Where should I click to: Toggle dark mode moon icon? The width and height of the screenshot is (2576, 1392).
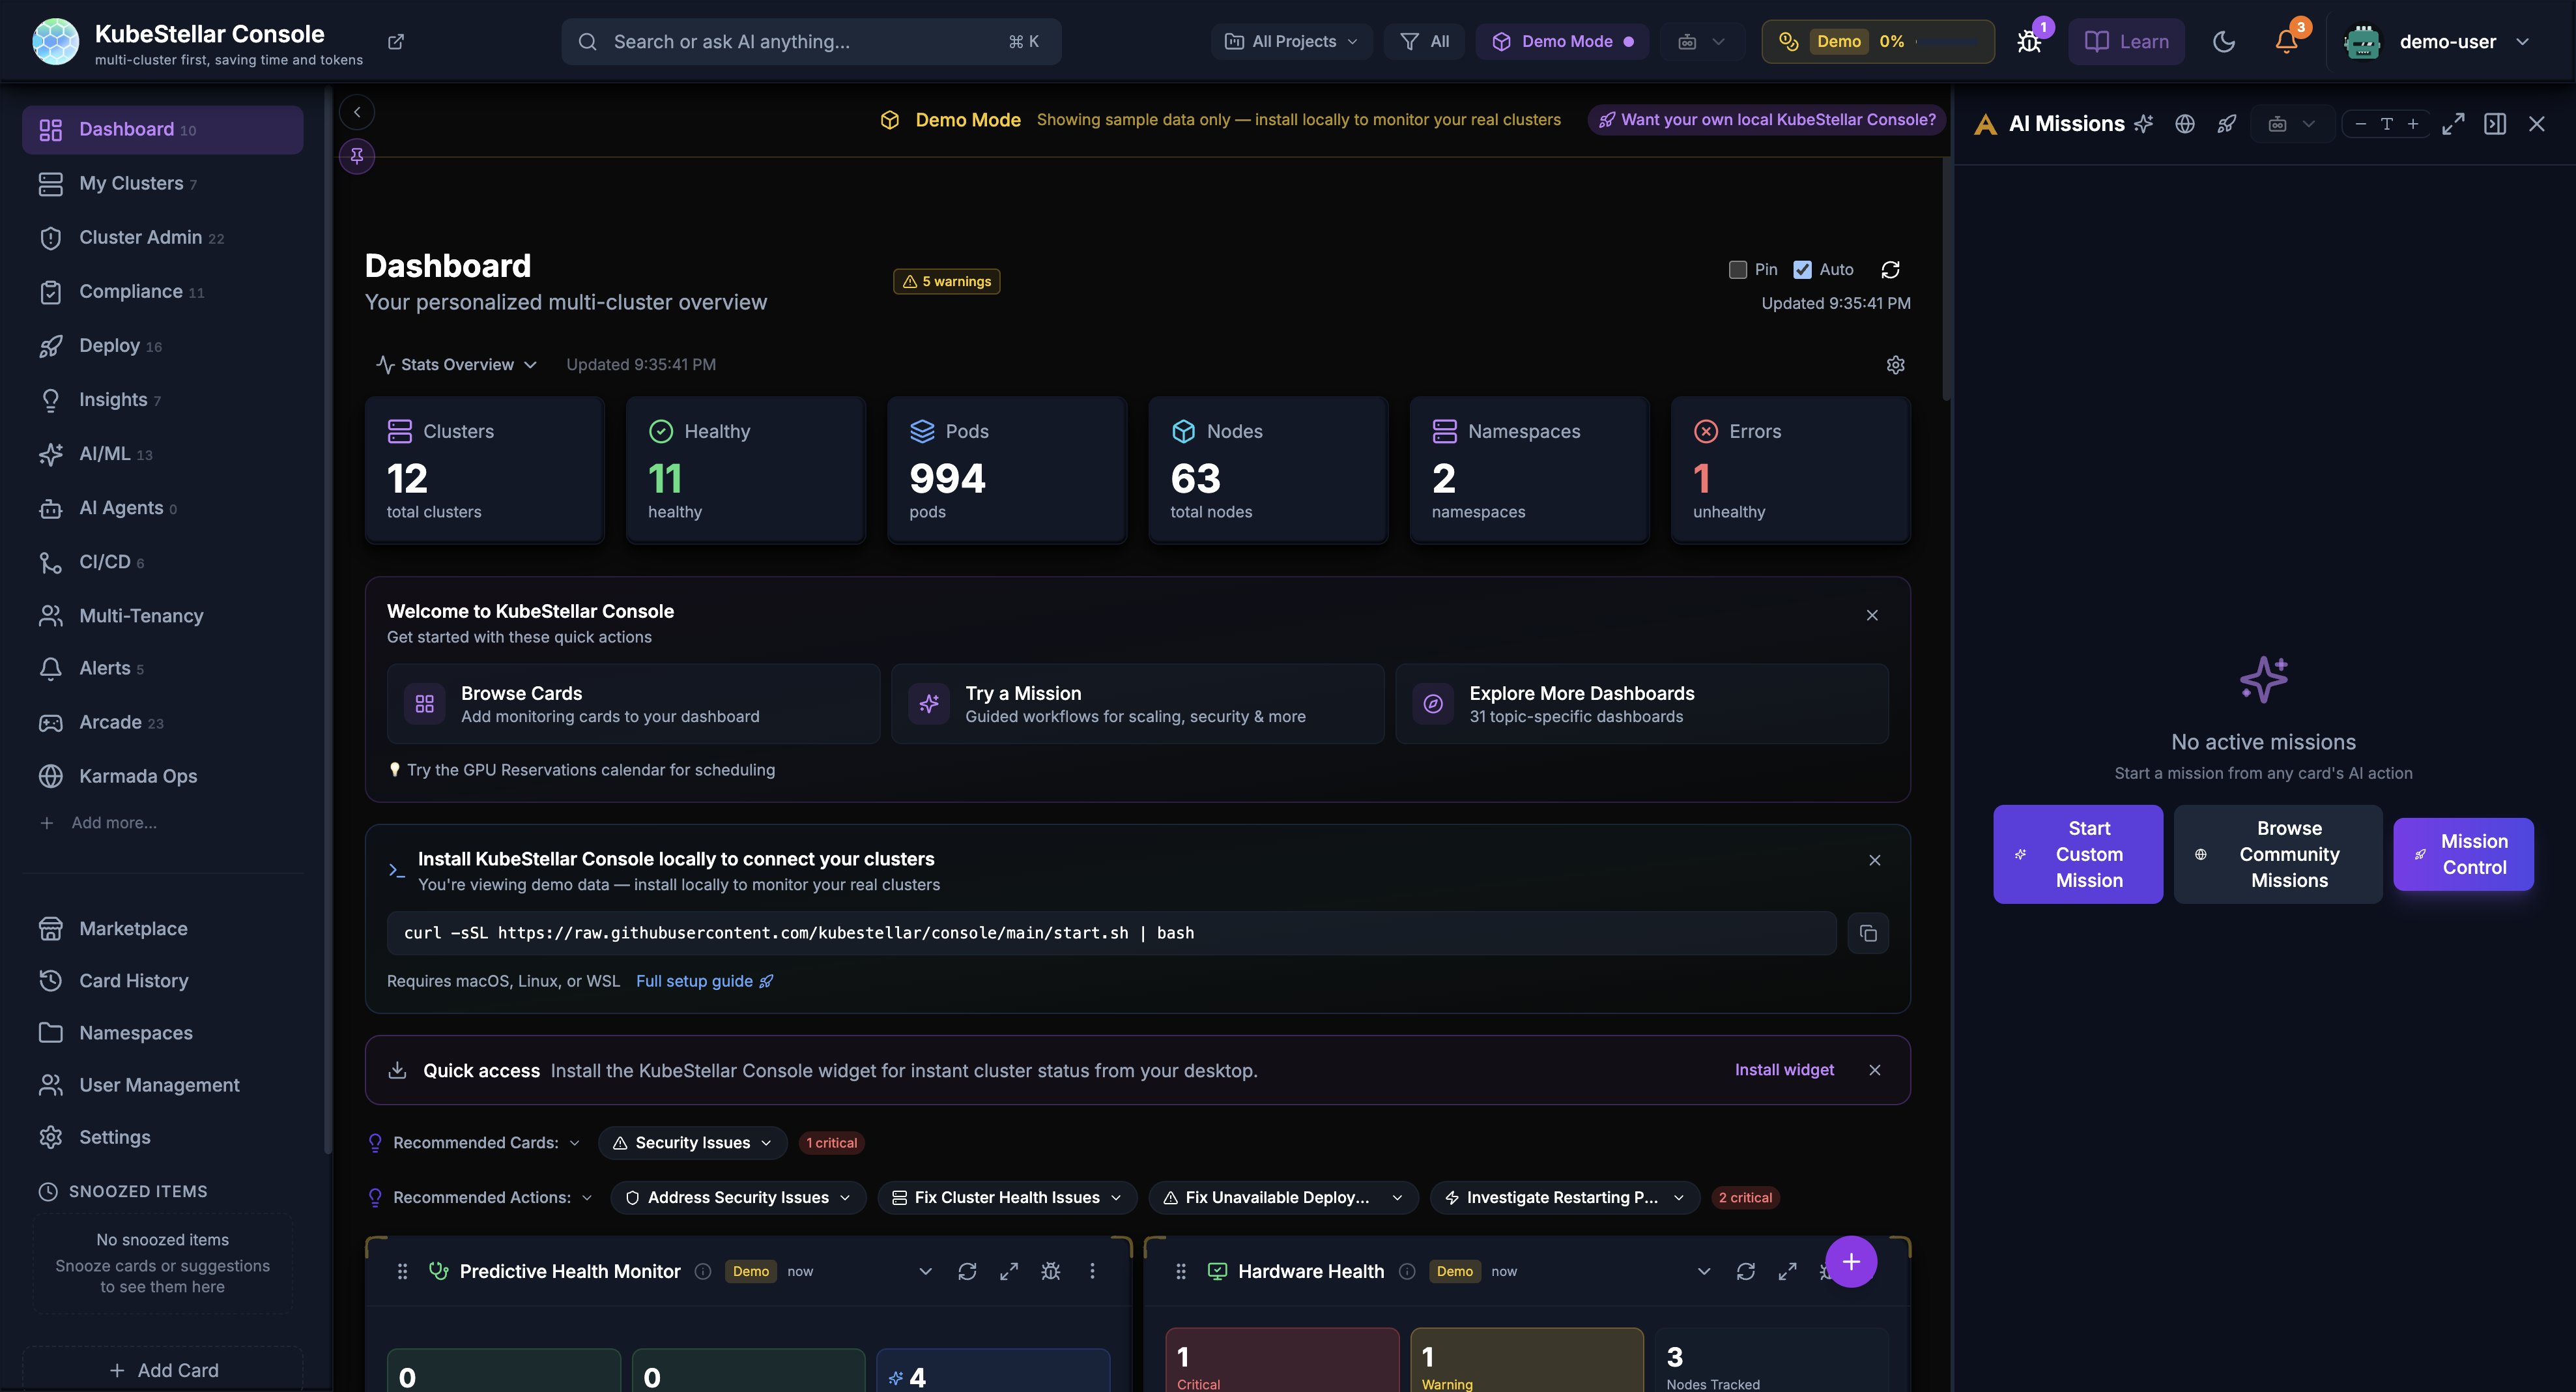click(x=2224, y=42)
